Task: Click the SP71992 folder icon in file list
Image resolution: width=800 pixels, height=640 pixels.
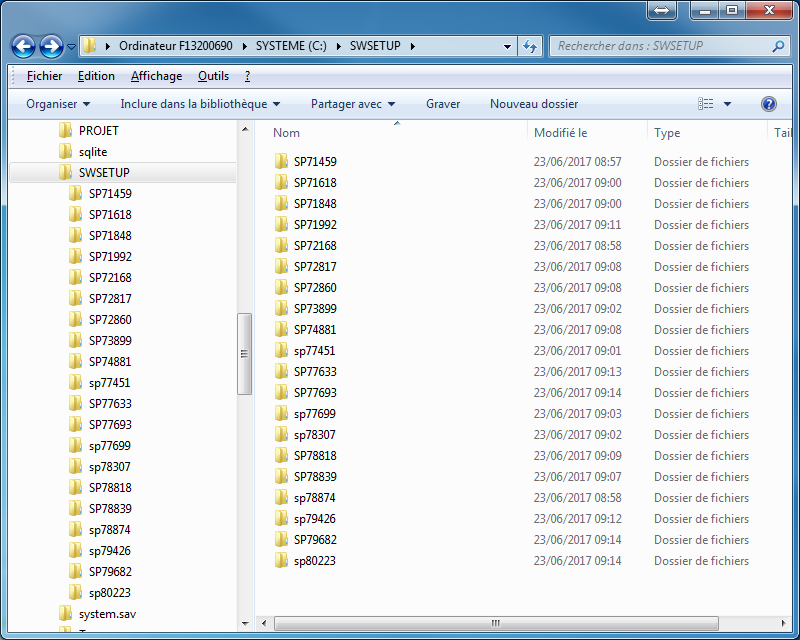Action: coord(281,224)
